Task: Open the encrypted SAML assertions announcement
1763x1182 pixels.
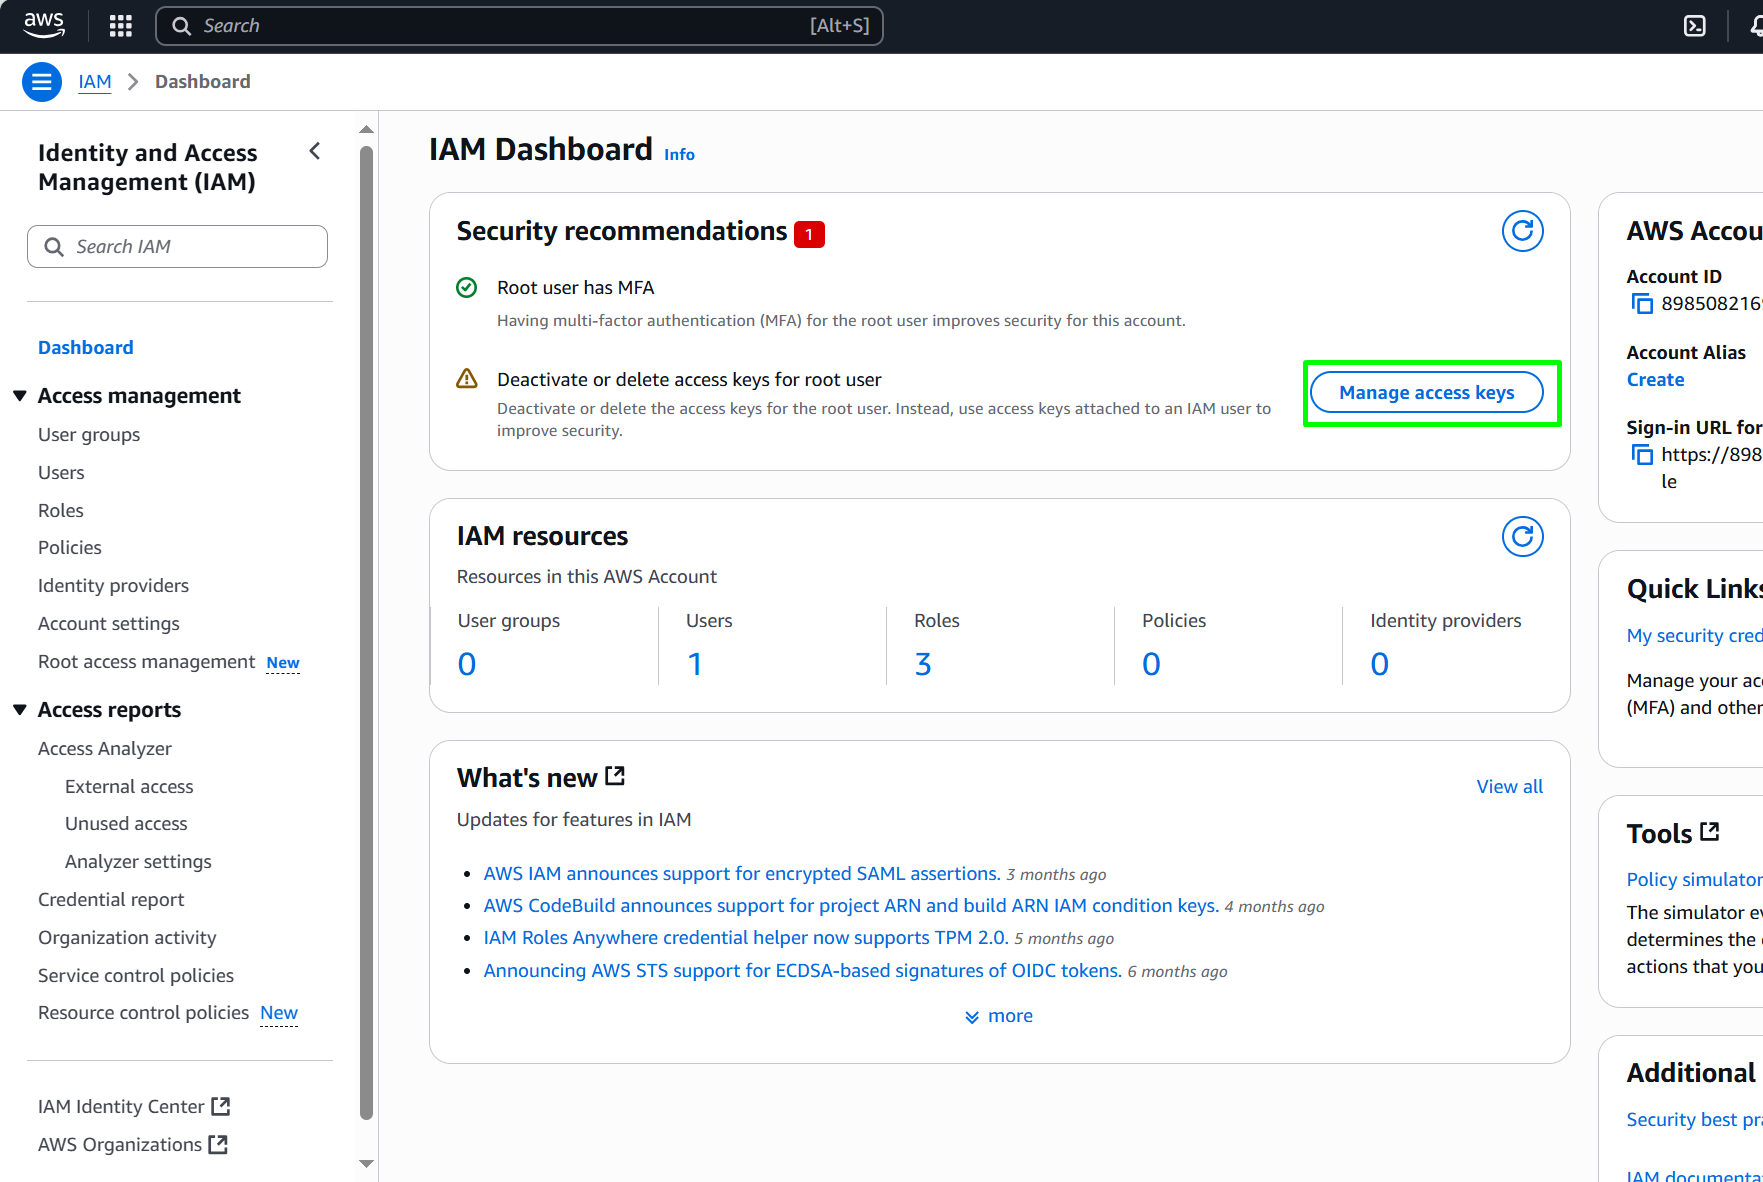Action: 742,874
